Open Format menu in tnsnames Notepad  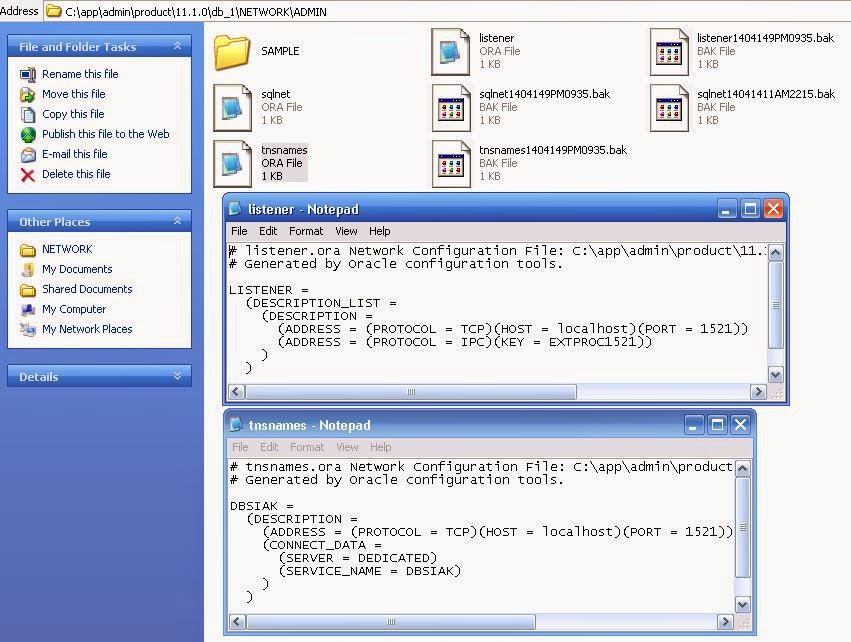coord(307,447)
